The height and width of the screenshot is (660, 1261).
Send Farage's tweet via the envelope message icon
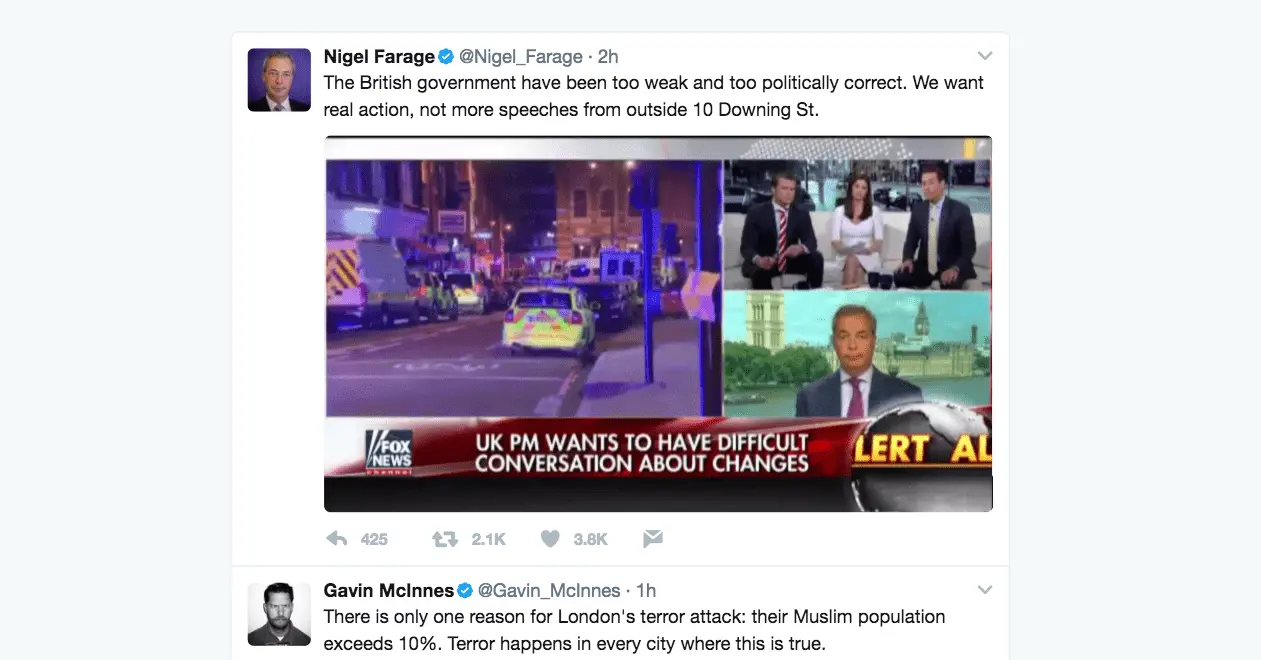tap(653, 539)
